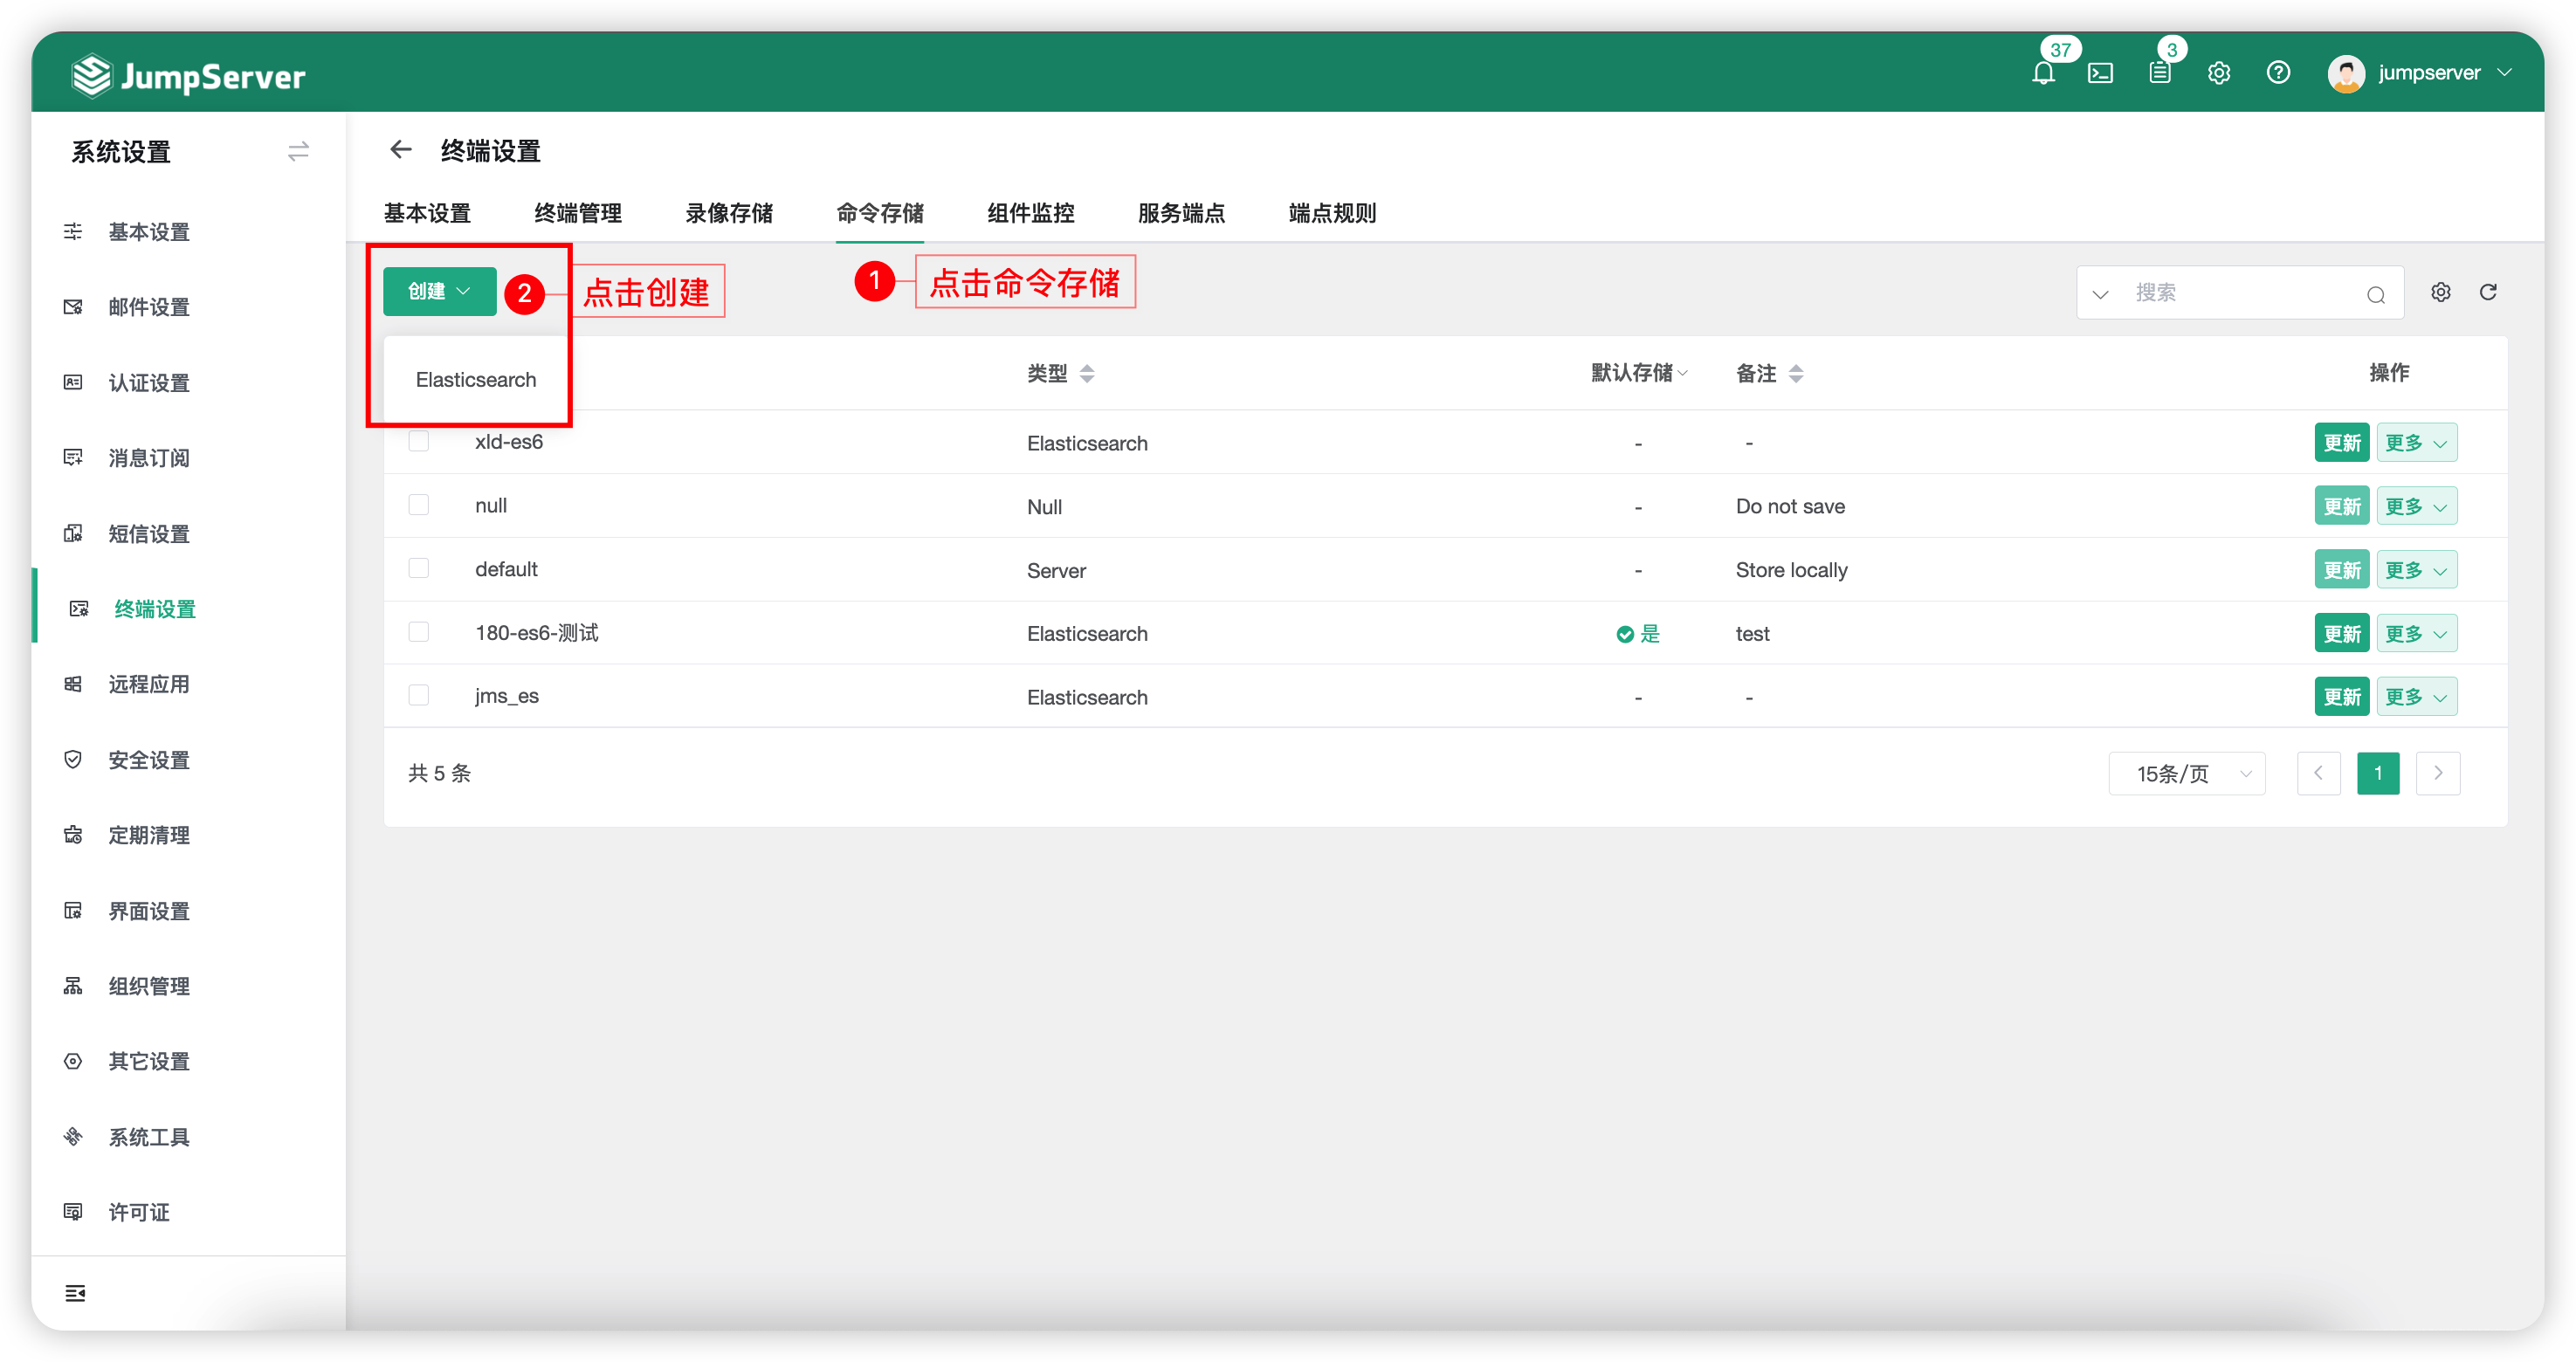Click the table column settings gear icon
The height and width of the screenshot is (1362, 2576).
click(x=2441, y=292)
